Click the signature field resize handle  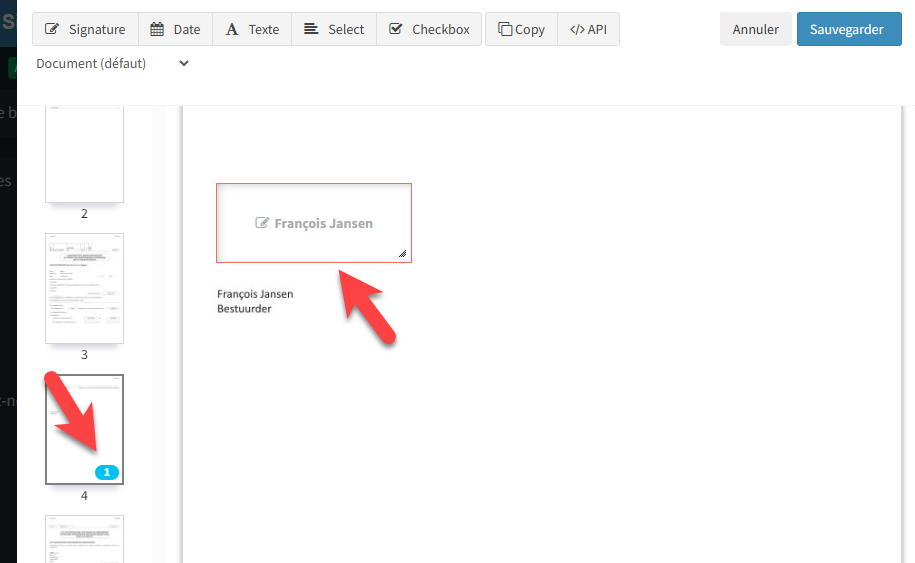pyautogui.click(x=403, y=254)
